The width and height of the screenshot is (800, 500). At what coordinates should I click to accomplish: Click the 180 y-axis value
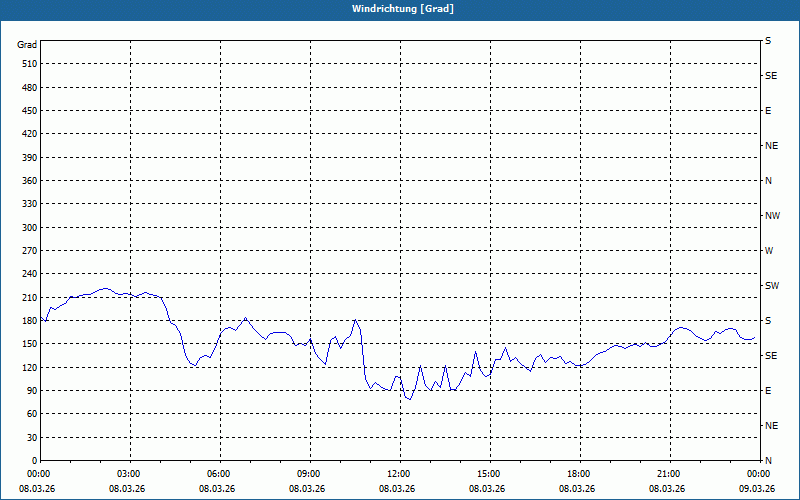pos(30,321)
